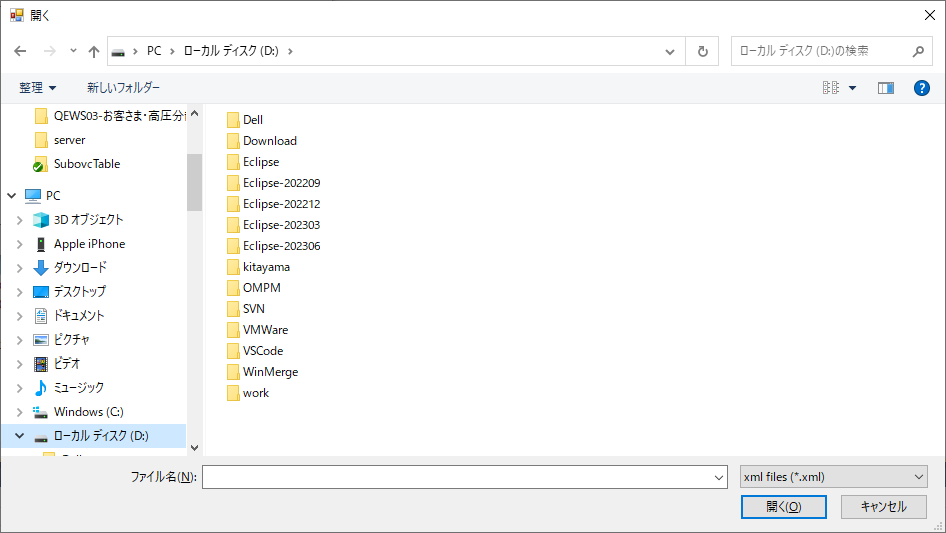Screen dimensions: 946x533
Task: Open help with question mark icon
Action: [921, 88]
